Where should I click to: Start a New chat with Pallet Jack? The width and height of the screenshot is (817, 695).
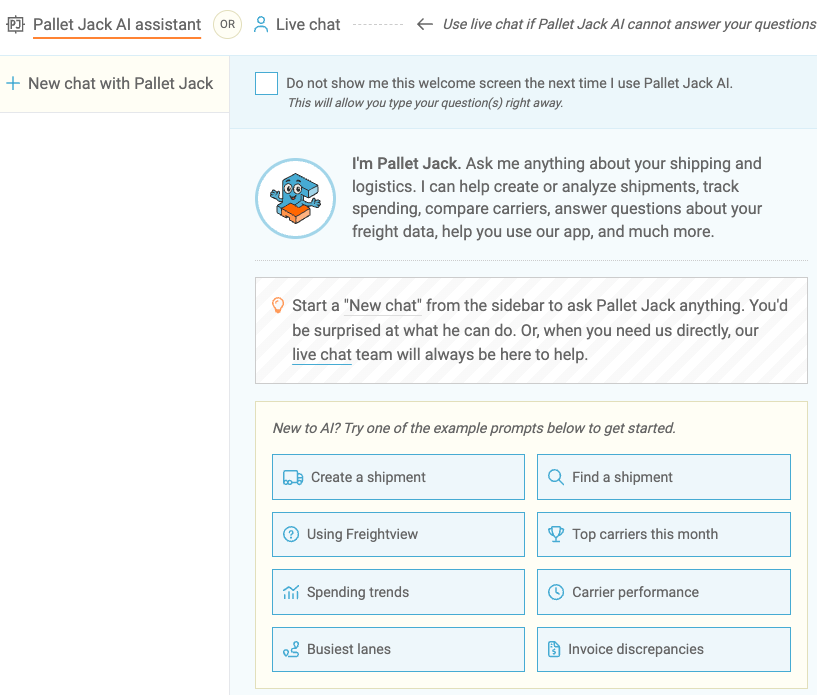[x=115, y=84]
